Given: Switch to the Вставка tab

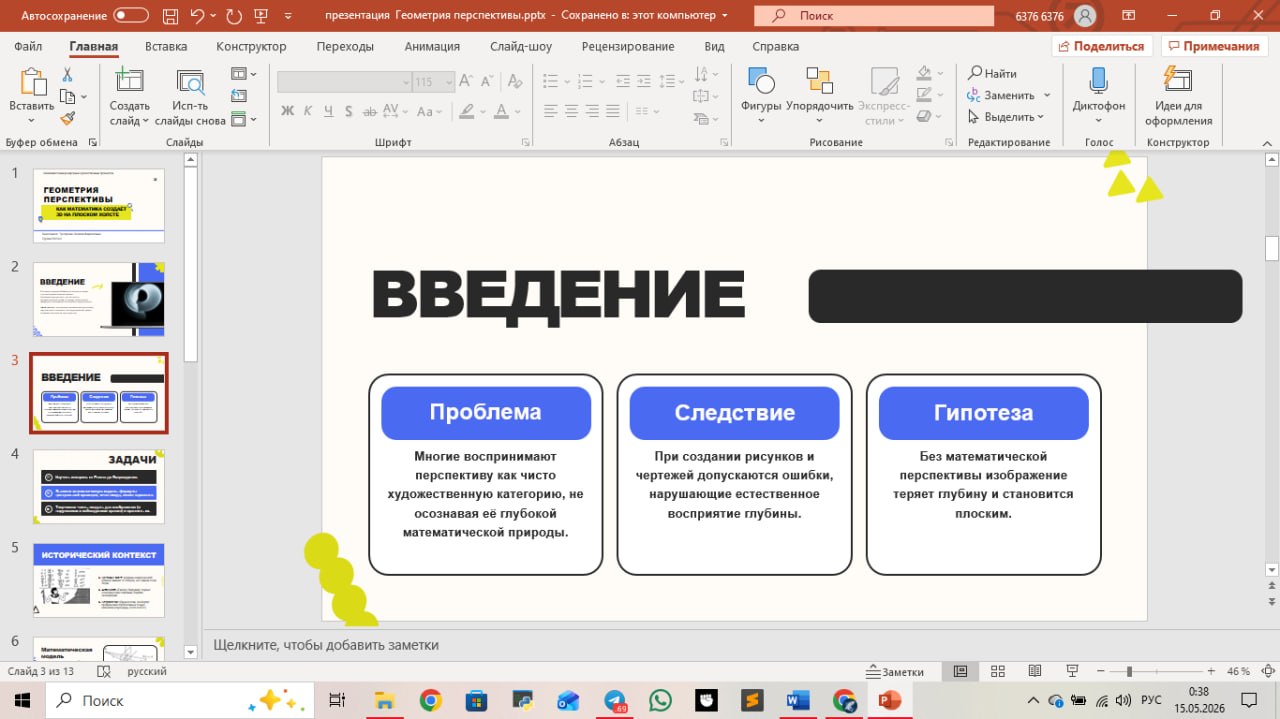Looking at the screenshot, I should (166, 47).
